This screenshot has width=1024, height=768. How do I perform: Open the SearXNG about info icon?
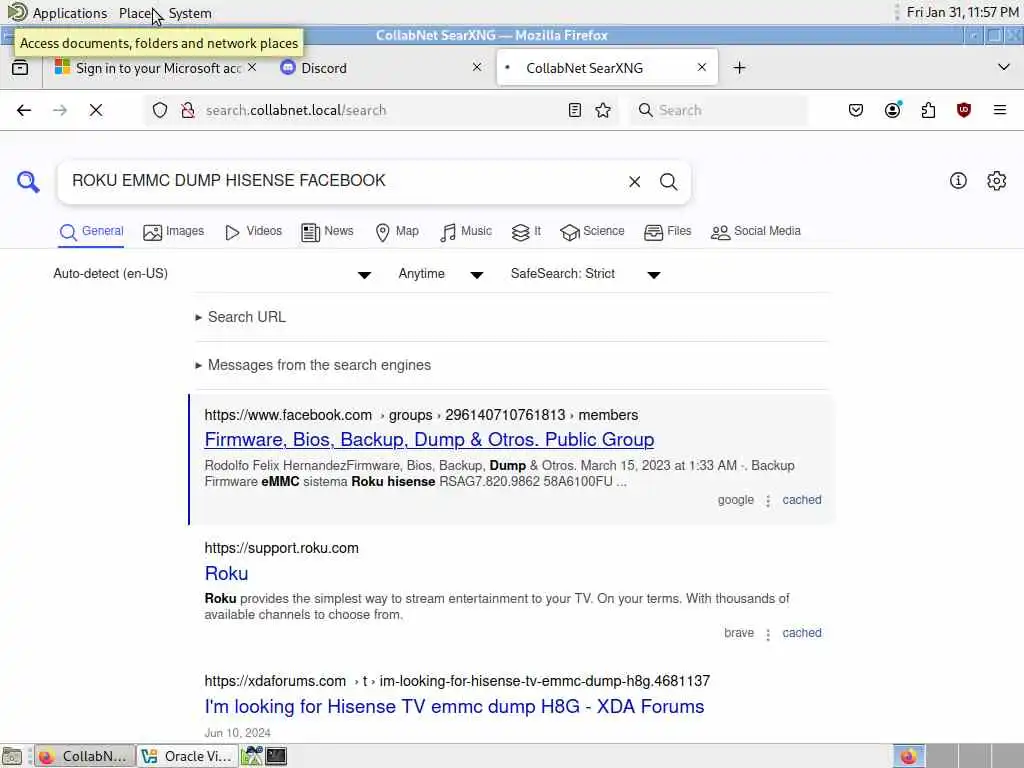958,181
